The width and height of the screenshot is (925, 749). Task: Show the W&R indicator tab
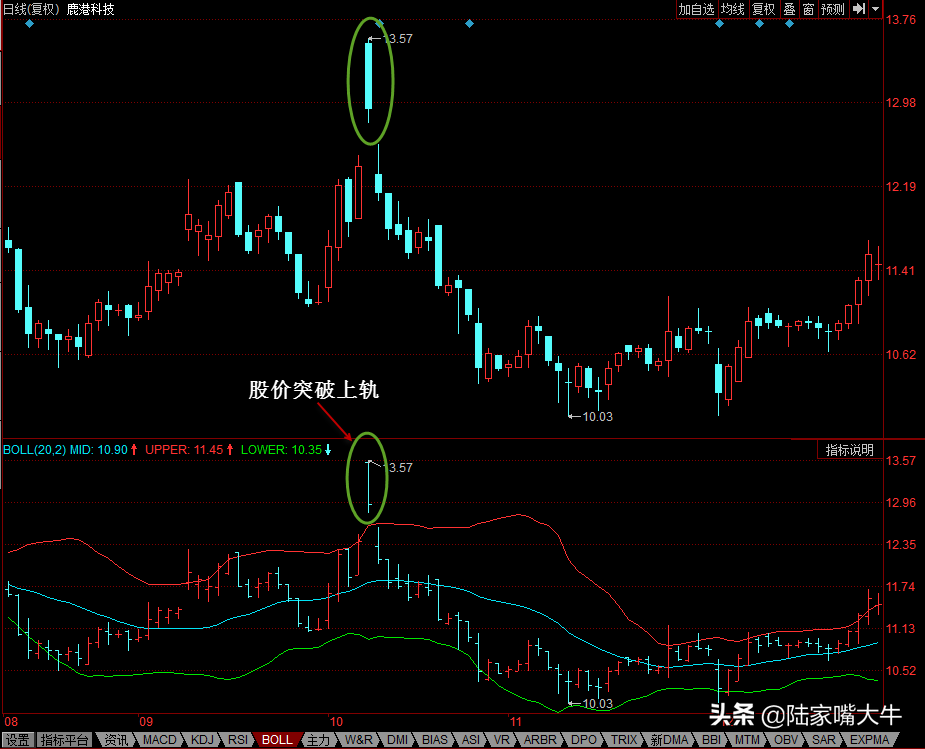359,740
